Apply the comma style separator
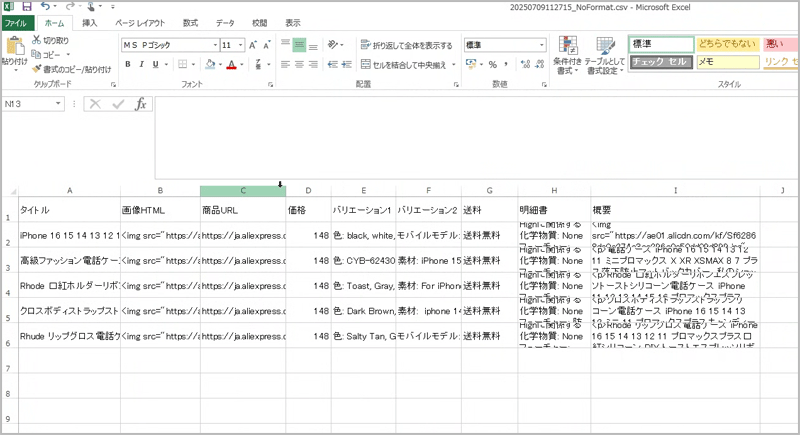This screenshot has height=435, width=800. click(506, 64)
